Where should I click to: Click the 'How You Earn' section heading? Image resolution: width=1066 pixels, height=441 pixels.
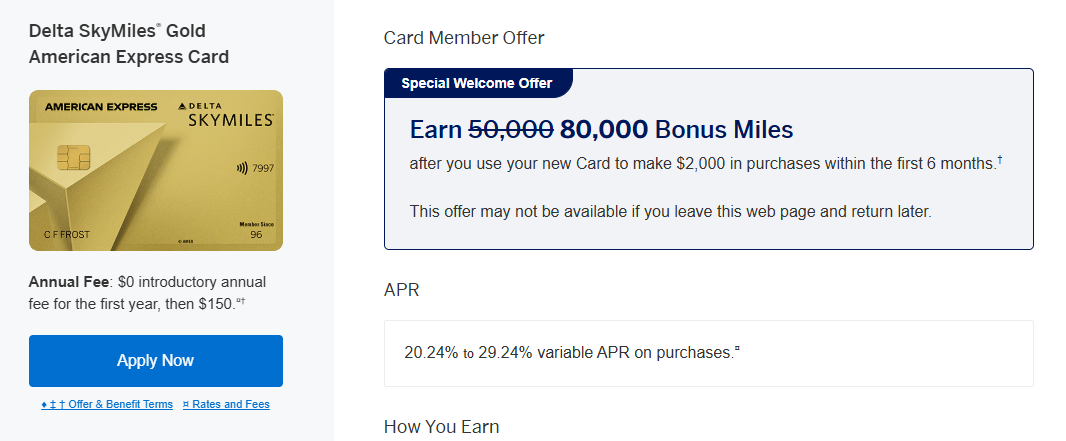(x=441, y=427)
